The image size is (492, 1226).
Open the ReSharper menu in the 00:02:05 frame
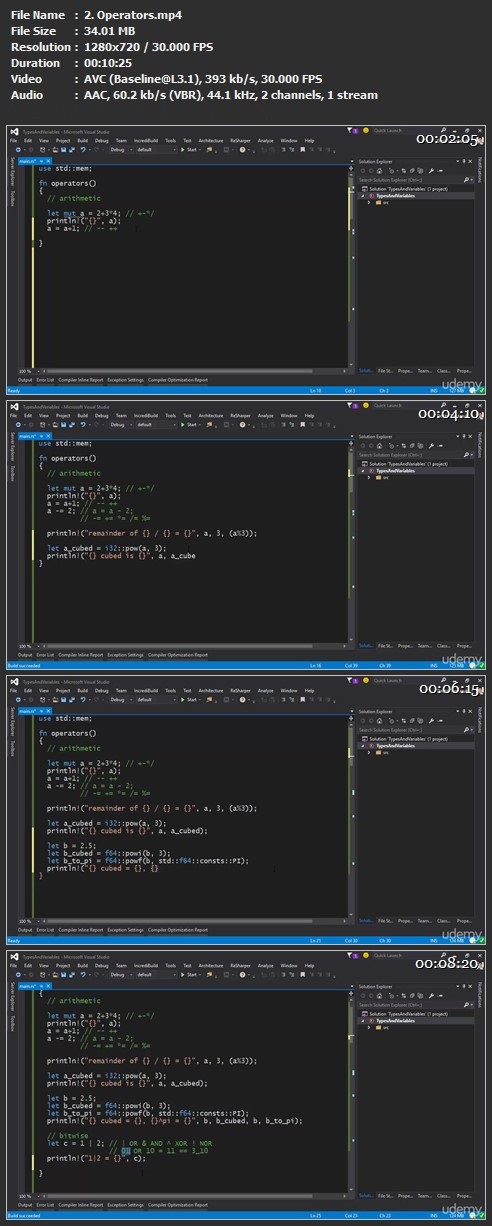coord(241,139)
